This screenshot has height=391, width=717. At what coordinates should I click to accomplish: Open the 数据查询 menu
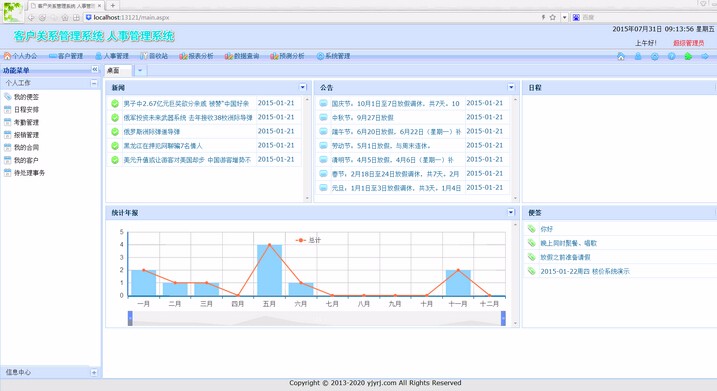pos(242,56)
